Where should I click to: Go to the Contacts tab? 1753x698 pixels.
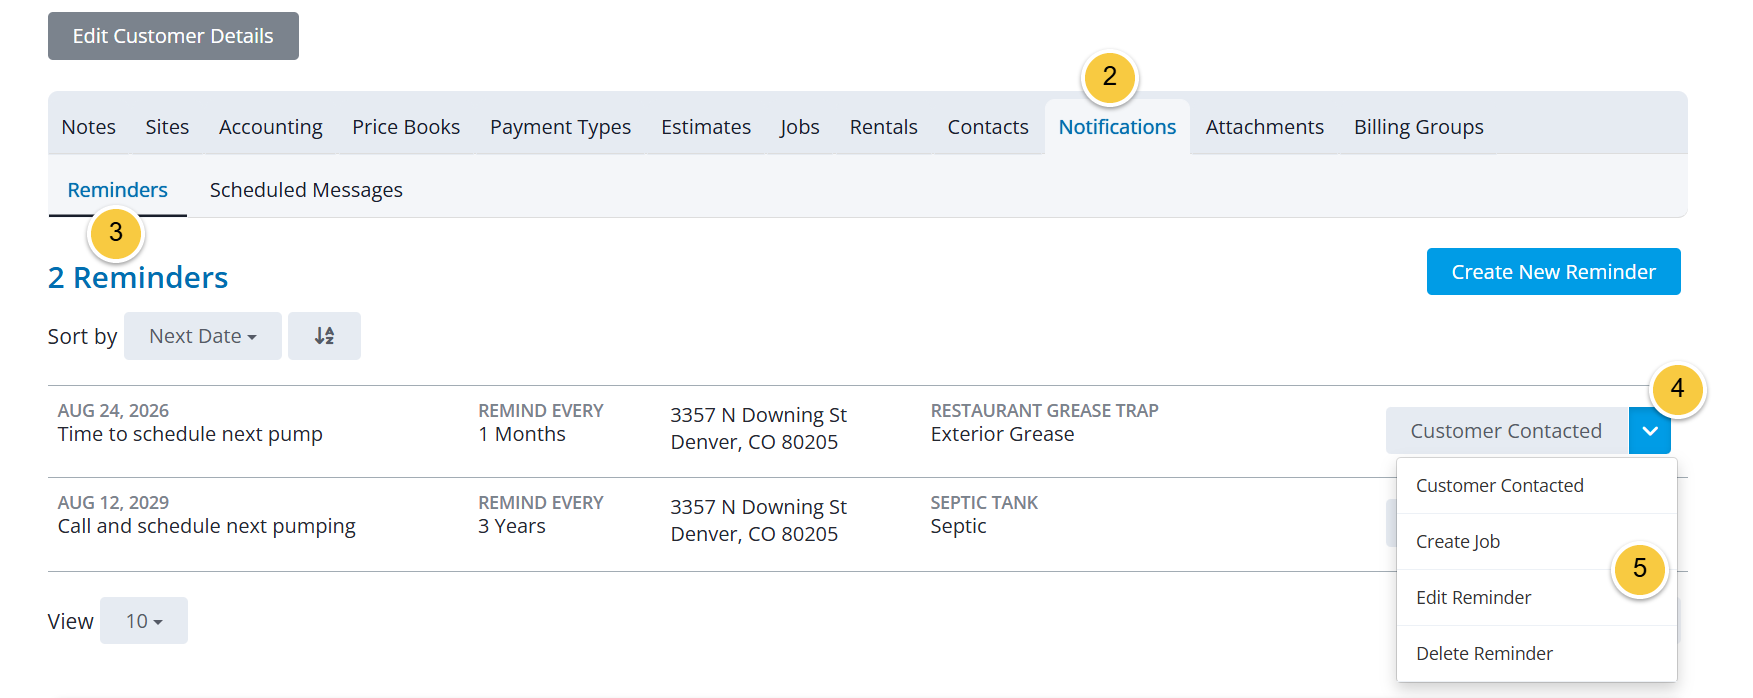coord(988,127)
